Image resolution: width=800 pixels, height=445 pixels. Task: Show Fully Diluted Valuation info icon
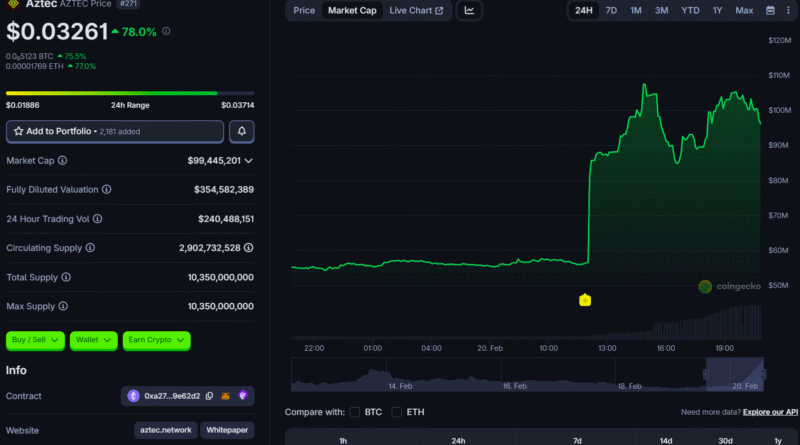point(107,189)
